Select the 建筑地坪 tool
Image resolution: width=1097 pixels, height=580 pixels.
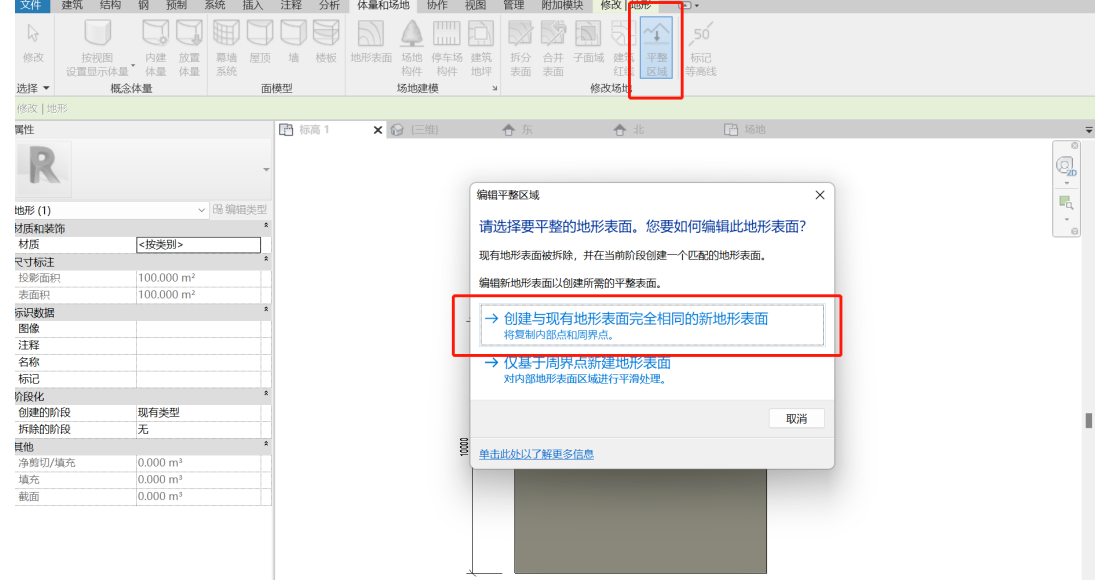[x=481, y=48]
